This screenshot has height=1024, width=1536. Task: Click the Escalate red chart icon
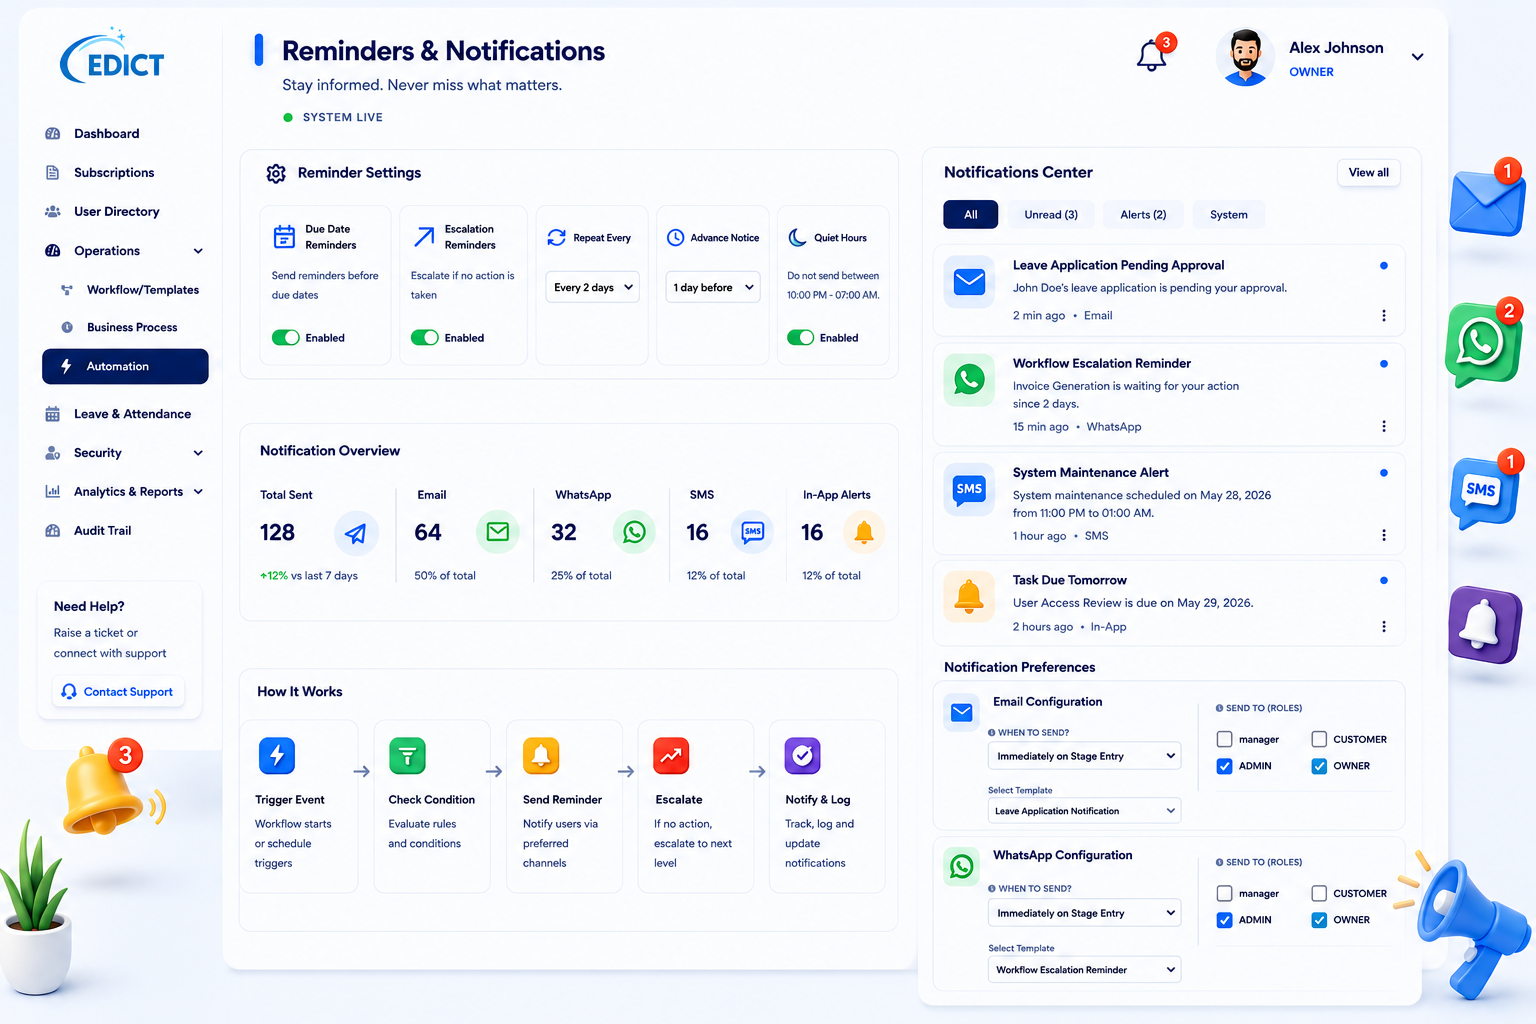point(671,756)
